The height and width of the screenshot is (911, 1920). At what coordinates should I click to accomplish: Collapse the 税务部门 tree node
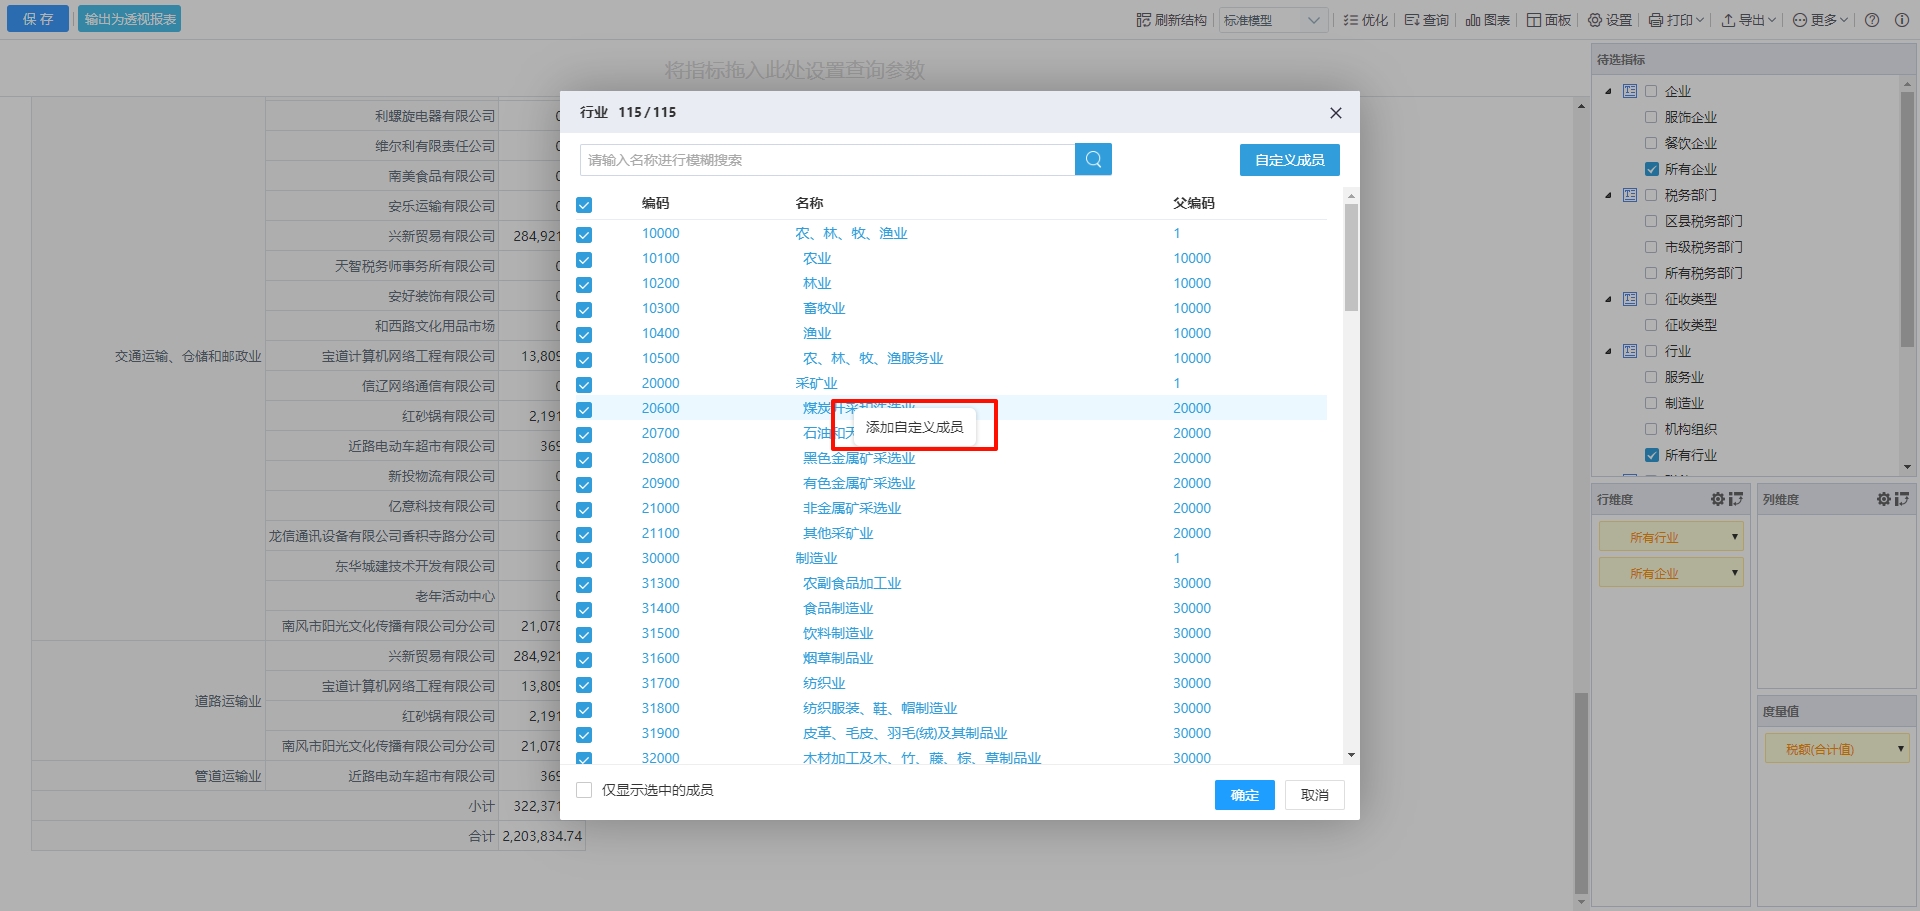pos(1608,195)
